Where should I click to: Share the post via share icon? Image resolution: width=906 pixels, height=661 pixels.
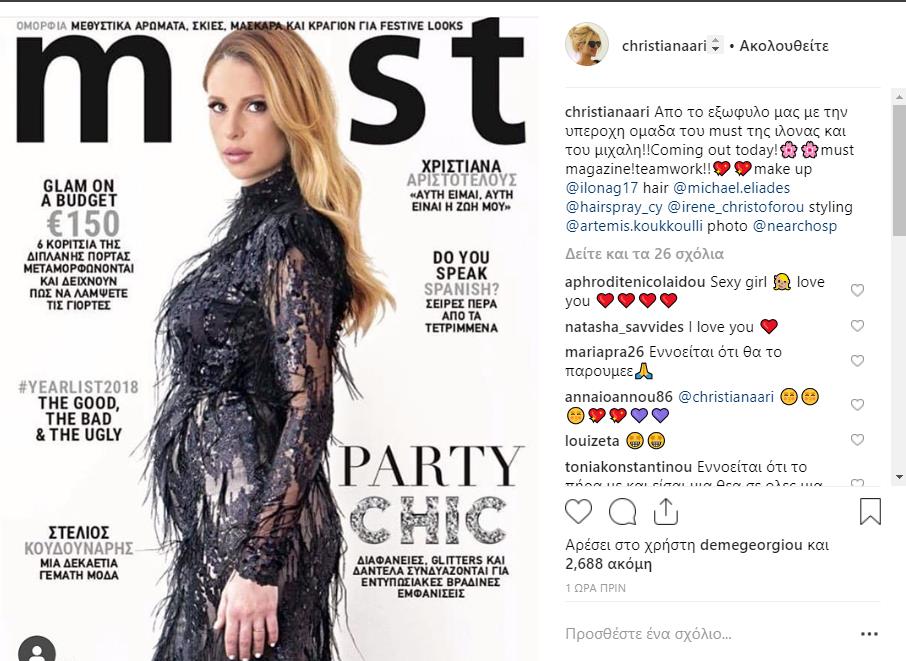pyautogui.click(x=666, y=511)
